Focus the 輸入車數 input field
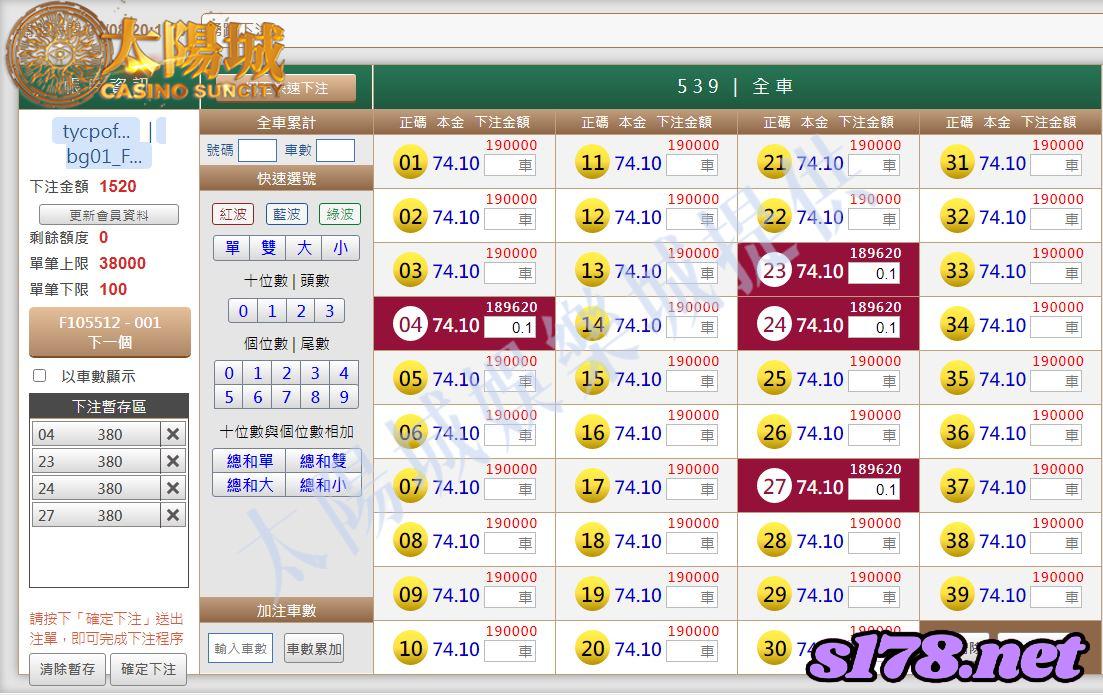 pyautogui.click(x=241, y=649)
